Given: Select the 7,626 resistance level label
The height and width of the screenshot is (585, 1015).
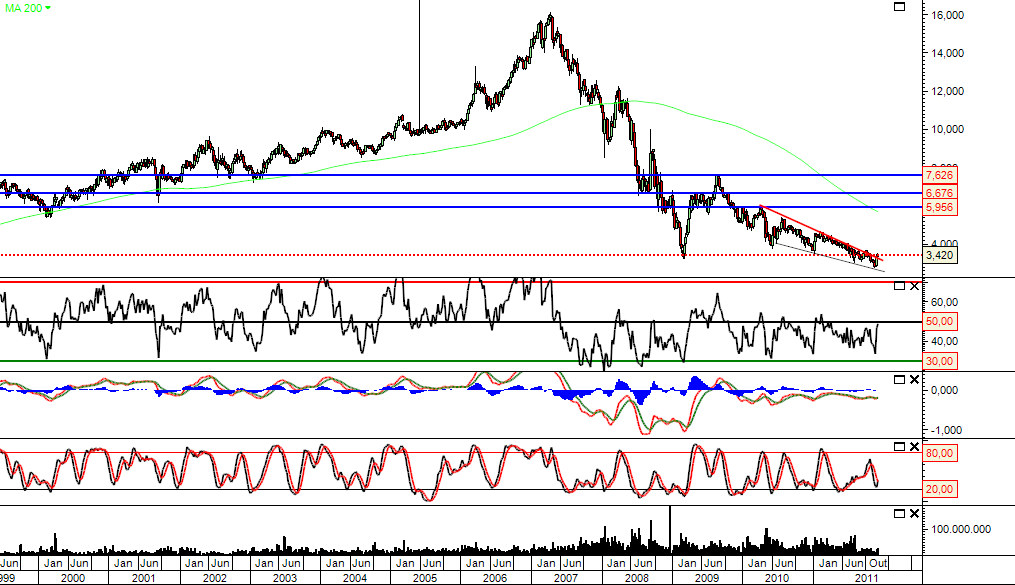Looking at the screenshot, I should pyautogui.click(x=939, y=175).
